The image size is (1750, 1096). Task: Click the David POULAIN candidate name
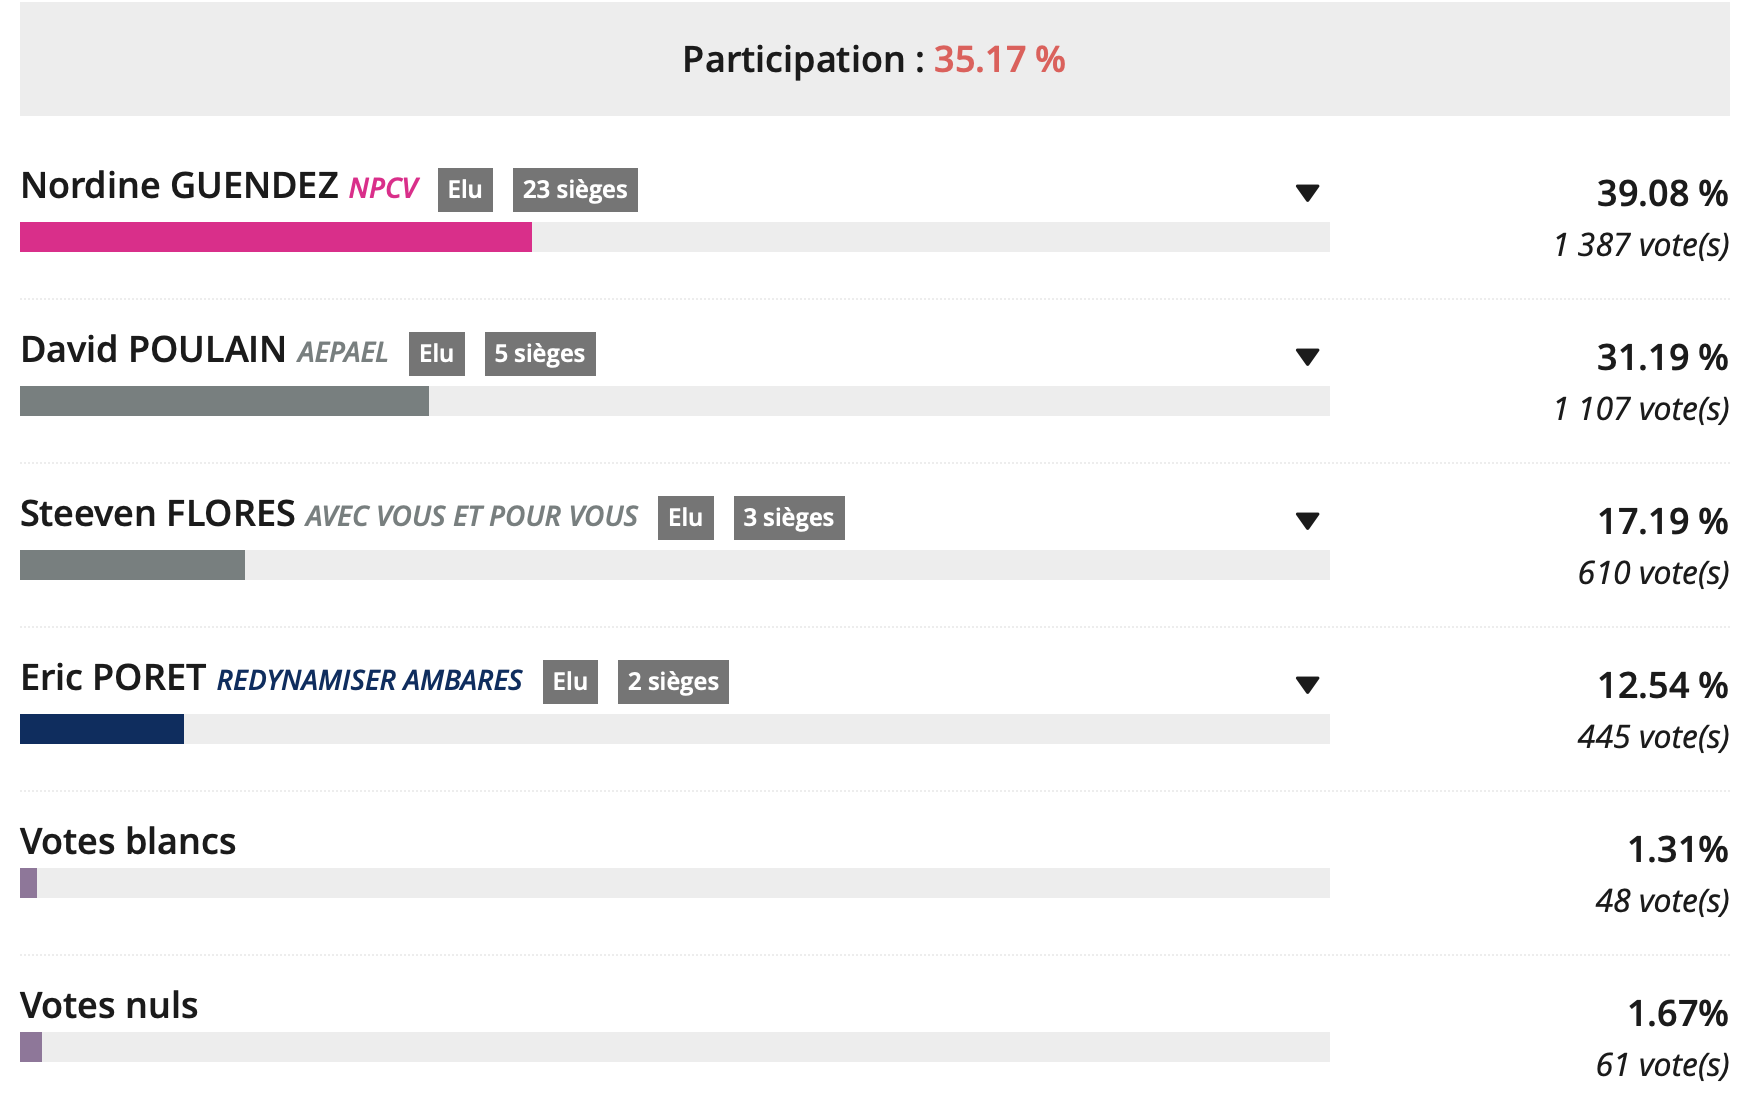tap(154, 350)
